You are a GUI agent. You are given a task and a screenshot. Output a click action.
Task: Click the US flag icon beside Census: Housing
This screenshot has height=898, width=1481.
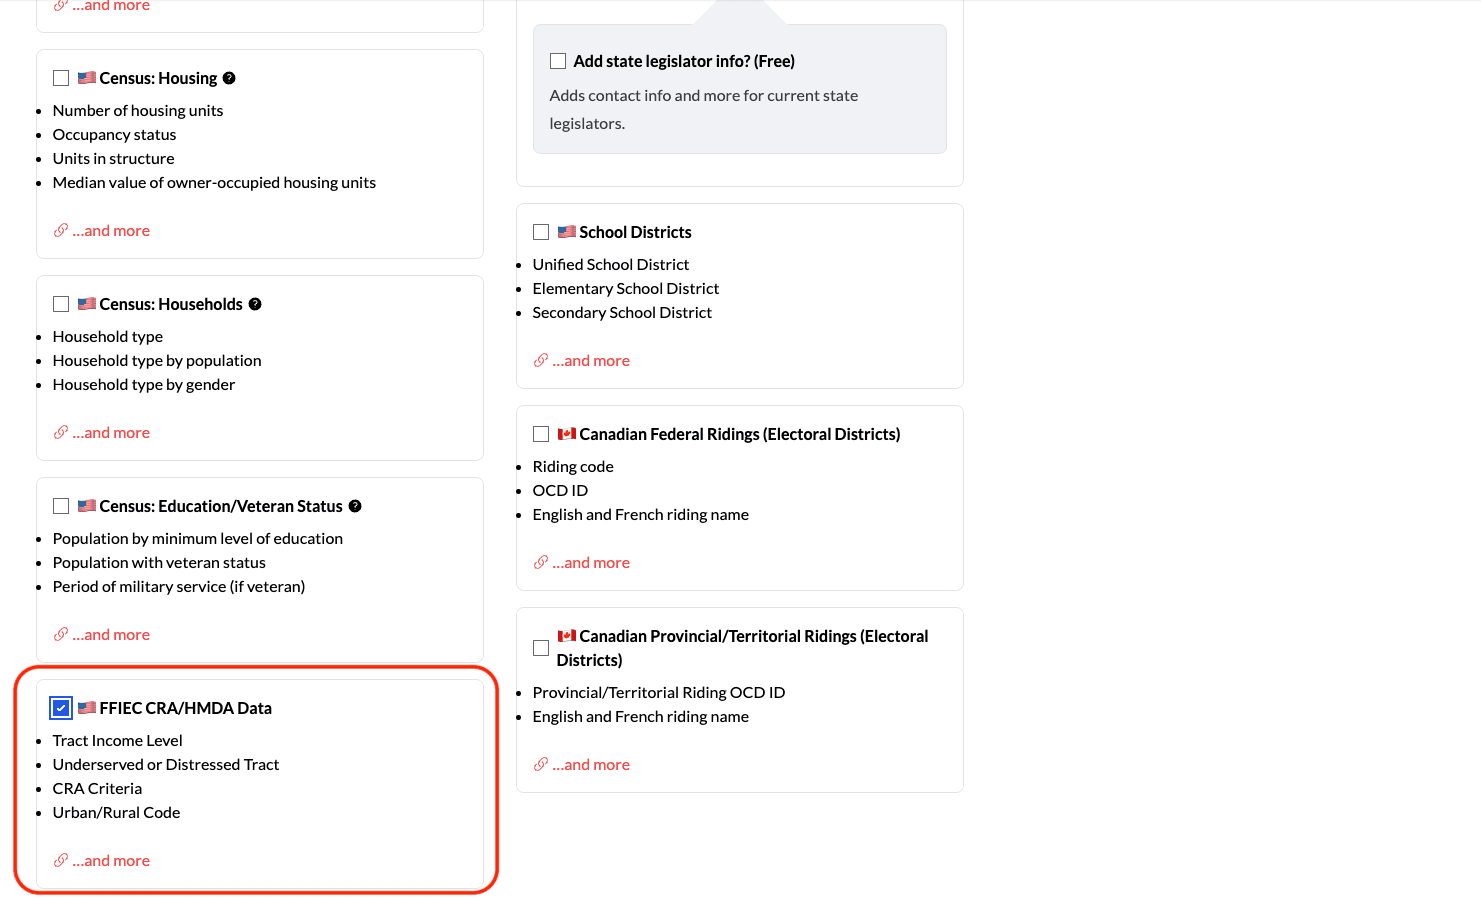pyautogui.click(x=86, y=77)
